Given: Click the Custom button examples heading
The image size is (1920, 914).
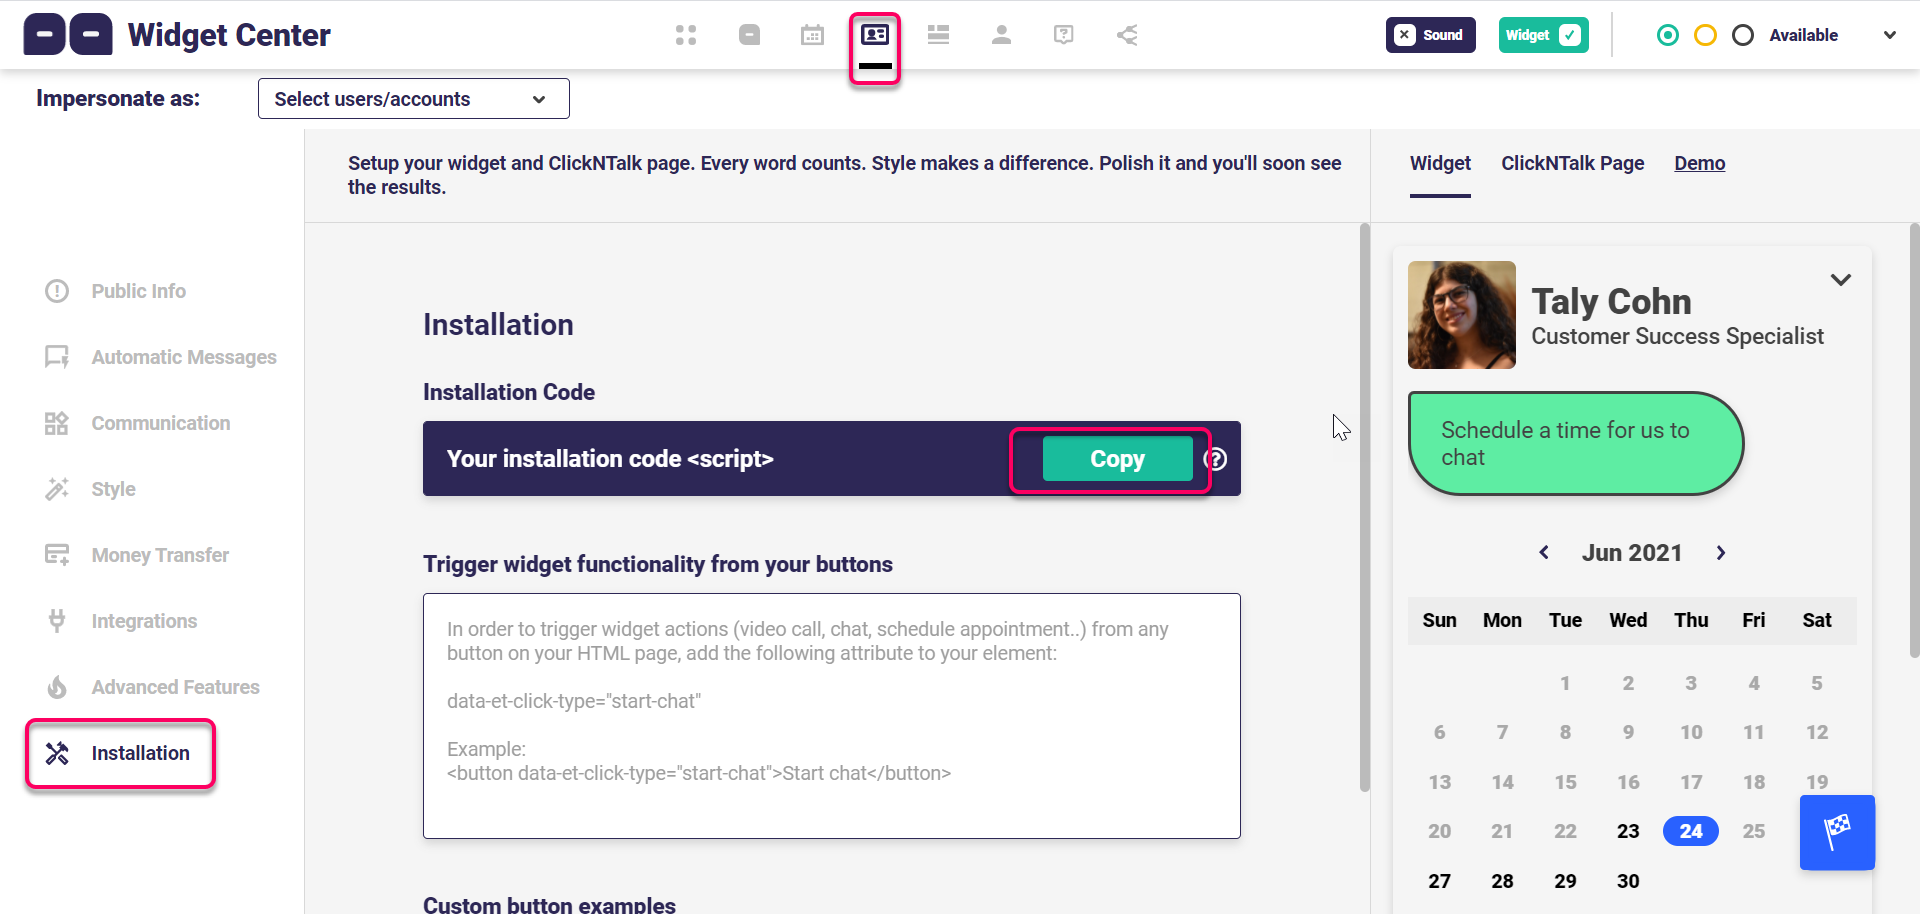Looking at the screenshot, I should tap(549, 905).
